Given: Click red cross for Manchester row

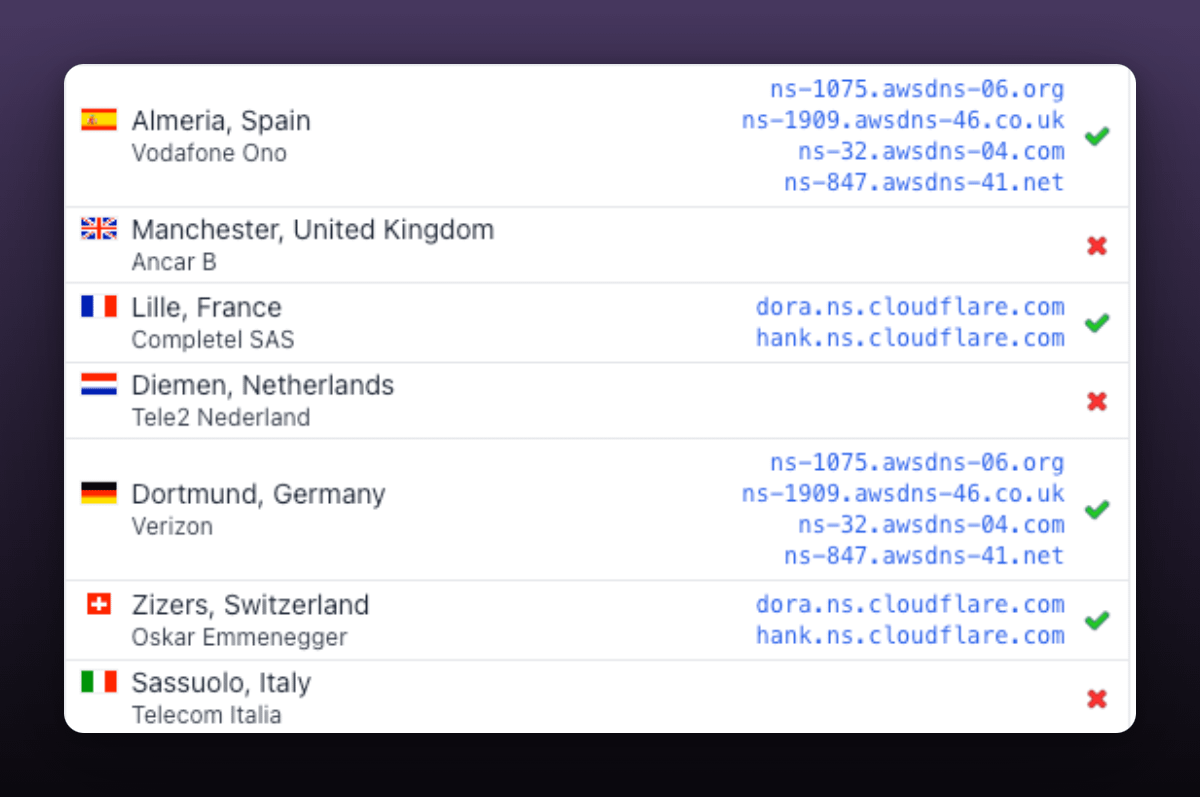Looking at the screenshot, I should tap(1097, 245).
